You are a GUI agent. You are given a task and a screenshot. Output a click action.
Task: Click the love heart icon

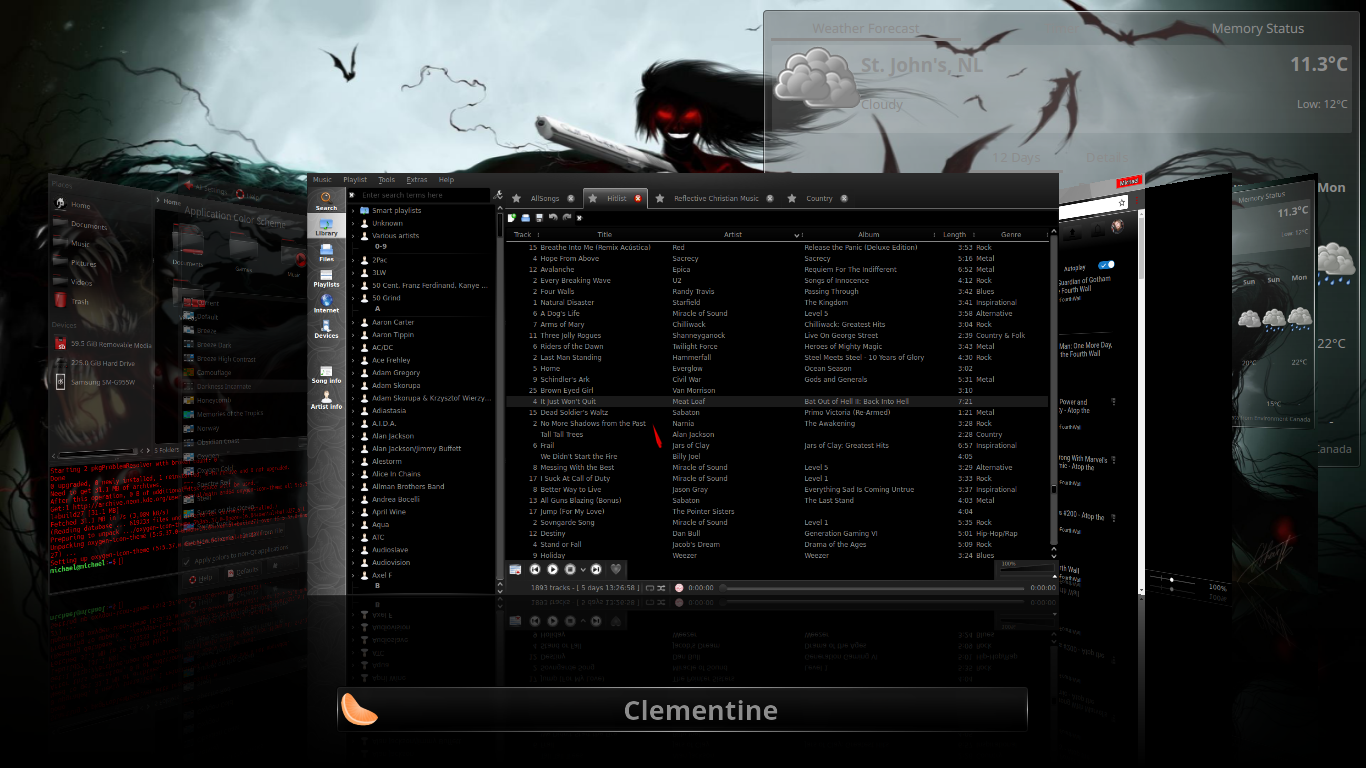(616, 569)
